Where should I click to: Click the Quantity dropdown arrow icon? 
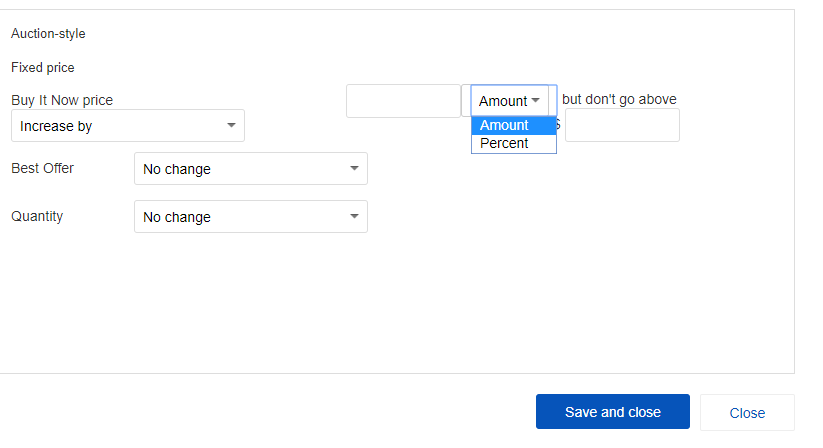(x=354, y=217)
